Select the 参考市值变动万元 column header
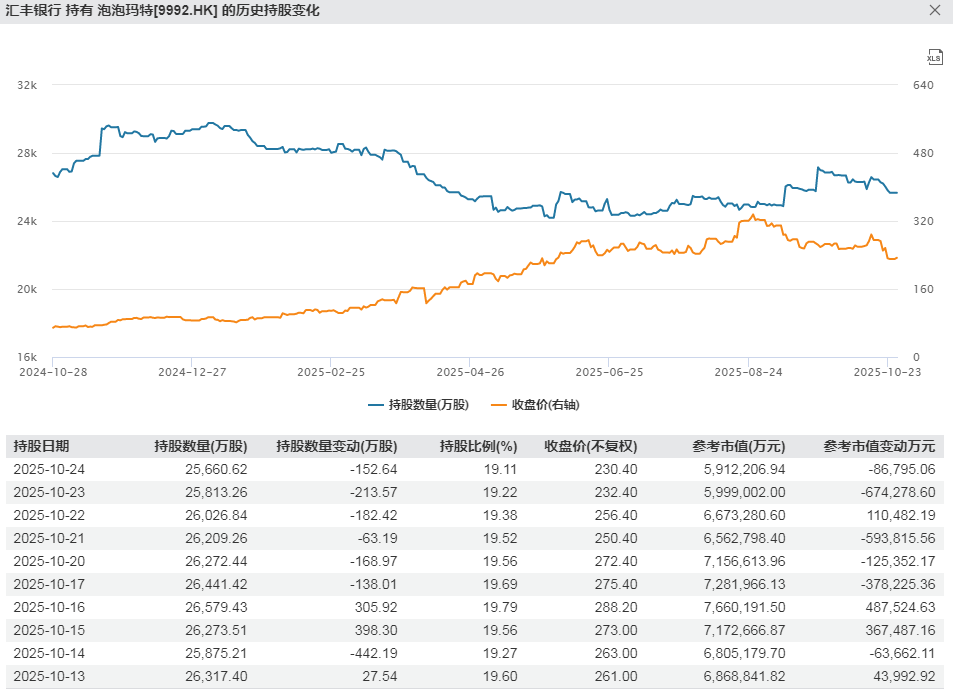 tap(878, 446)
